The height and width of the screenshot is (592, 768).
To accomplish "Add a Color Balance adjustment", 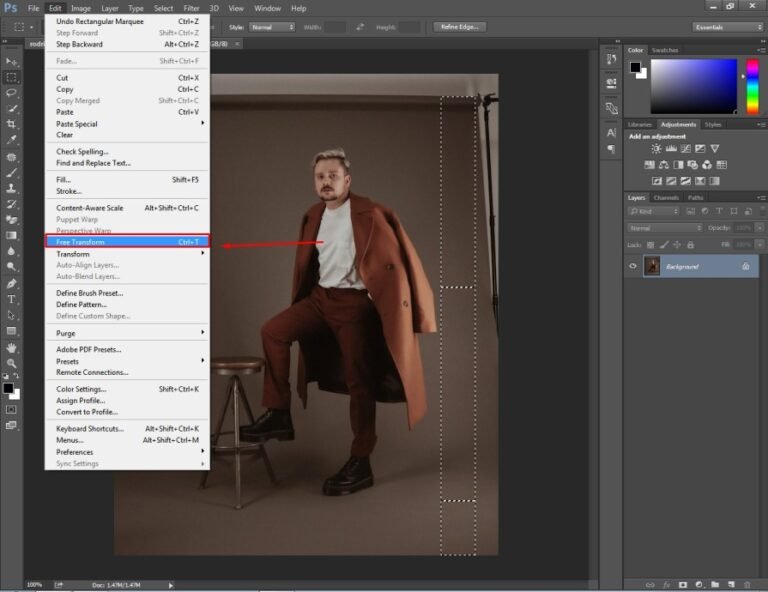I will (x=664, y=165).
